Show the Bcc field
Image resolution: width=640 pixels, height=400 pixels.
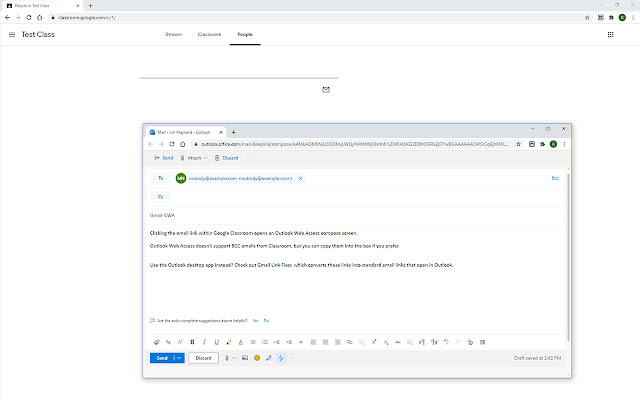[x=555, y=178]
